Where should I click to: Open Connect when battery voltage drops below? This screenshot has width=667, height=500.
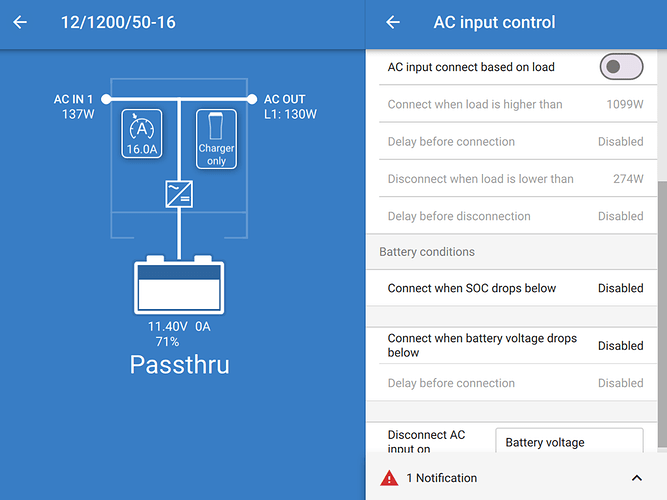(x=514, y=345)
